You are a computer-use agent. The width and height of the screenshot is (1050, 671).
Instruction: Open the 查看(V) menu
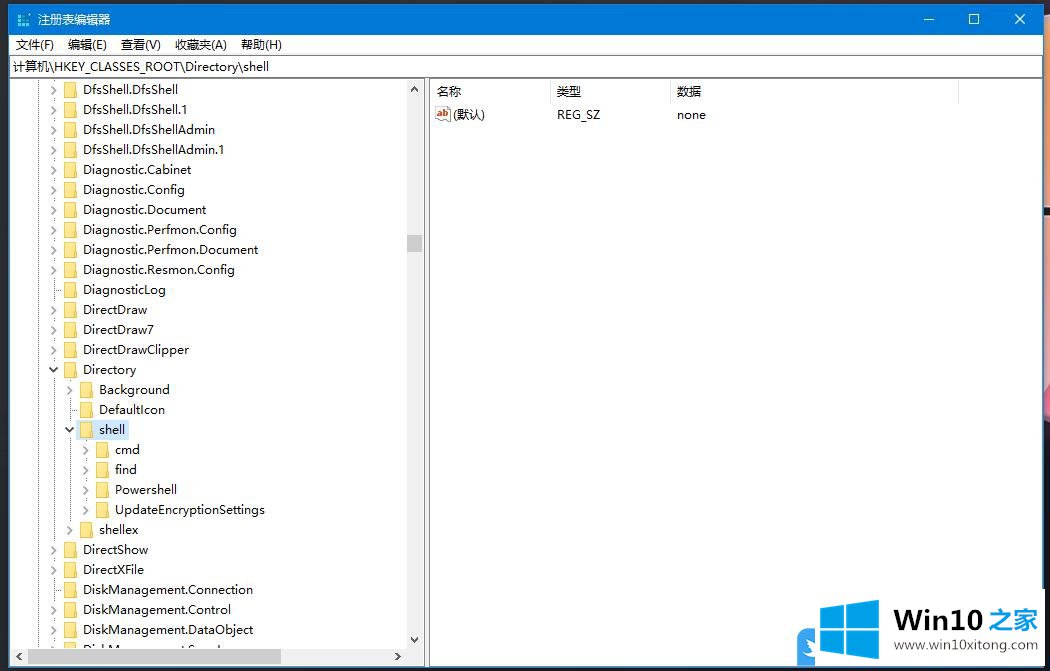141,45
